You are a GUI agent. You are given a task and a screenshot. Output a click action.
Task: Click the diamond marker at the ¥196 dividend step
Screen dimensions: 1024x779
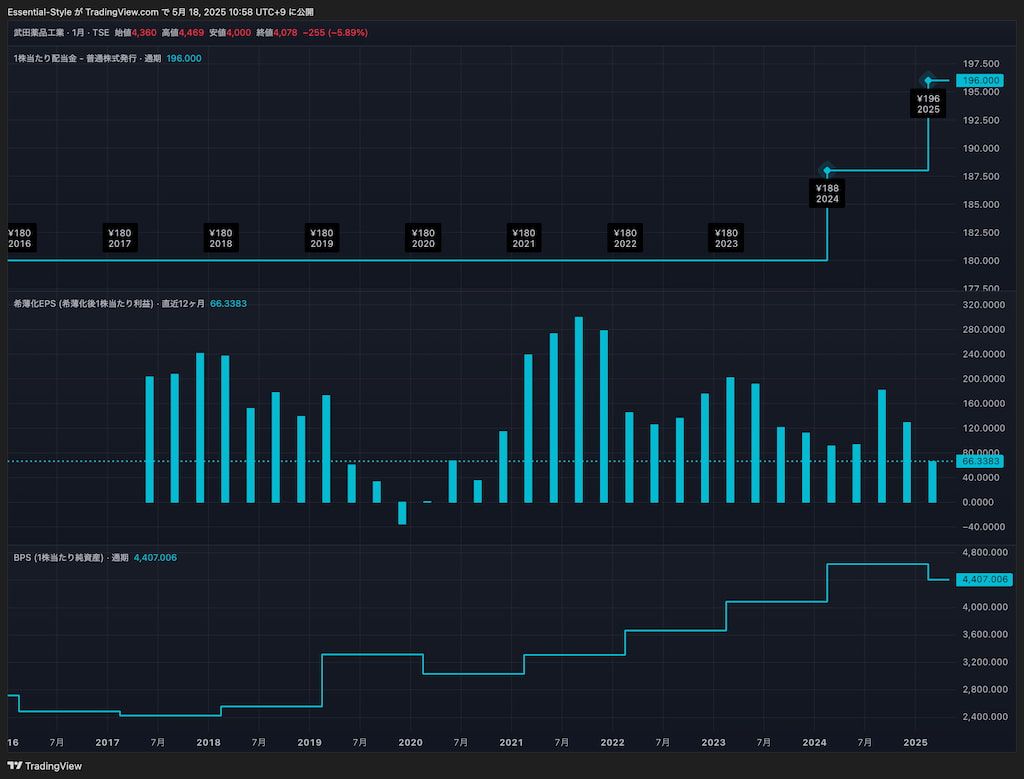[x=928, y=80]
